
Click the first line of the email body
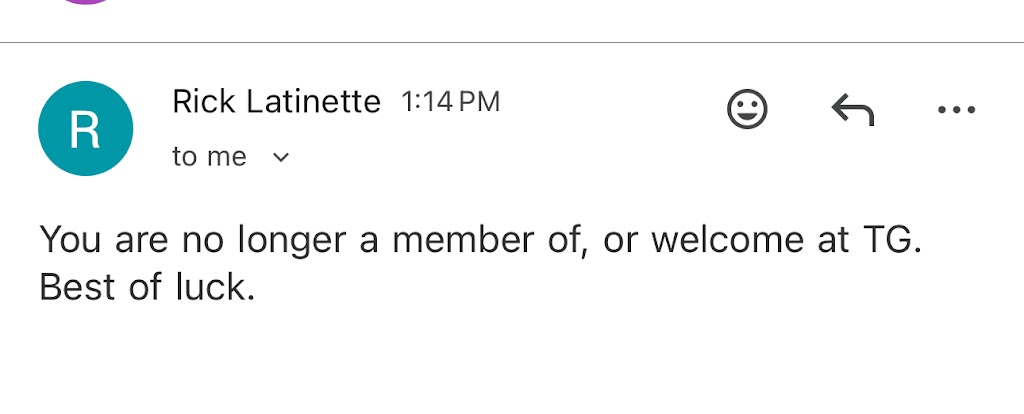[x=478, y=241]
